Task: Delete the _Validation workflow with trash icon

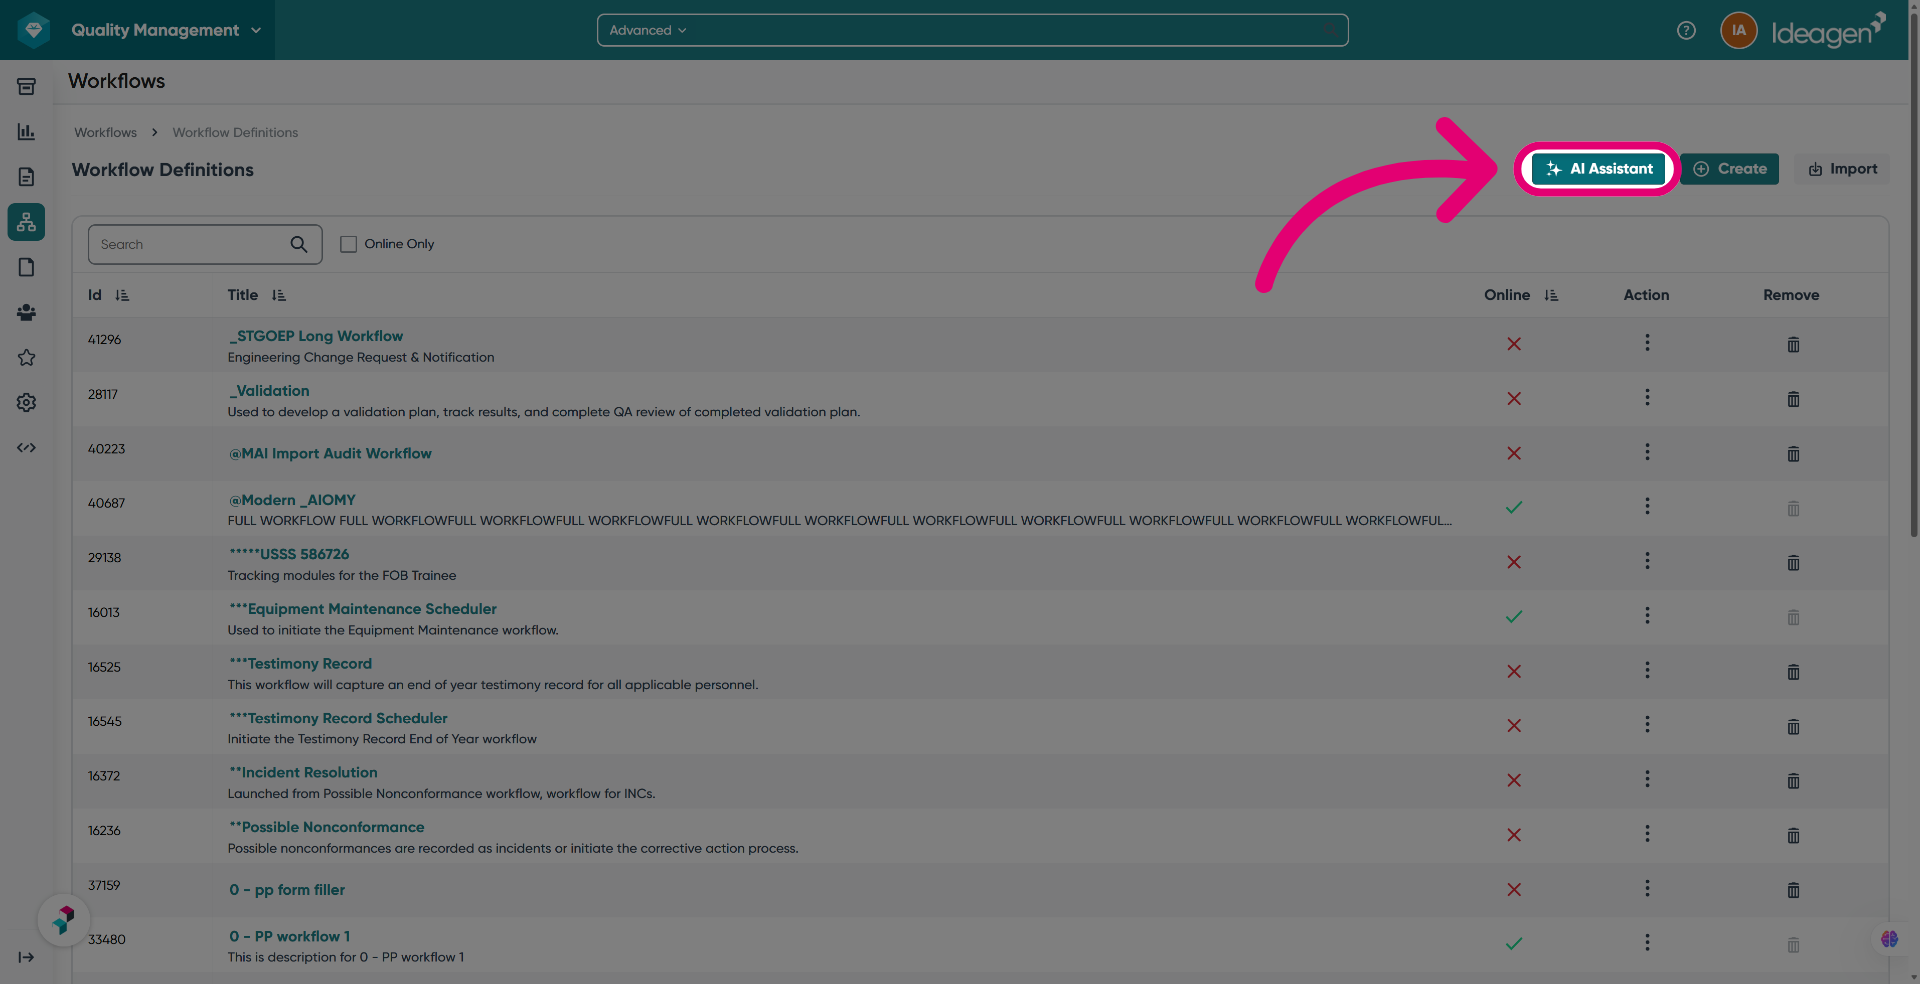Action: click(x=1793, y=399)
